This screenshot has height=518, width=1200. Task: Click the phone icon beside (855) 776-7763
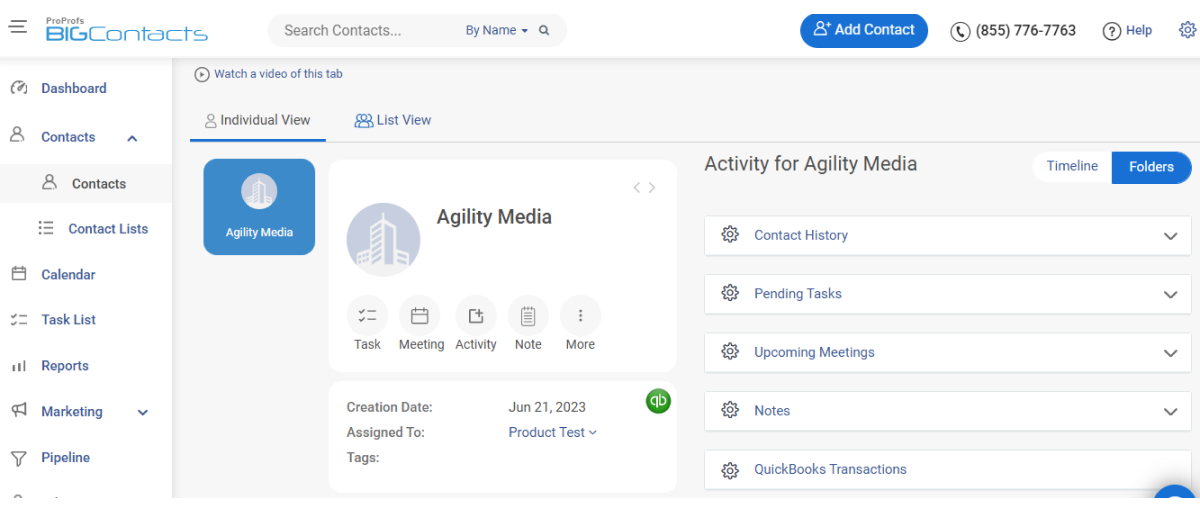pyautogui.click(x=960, y=31)
